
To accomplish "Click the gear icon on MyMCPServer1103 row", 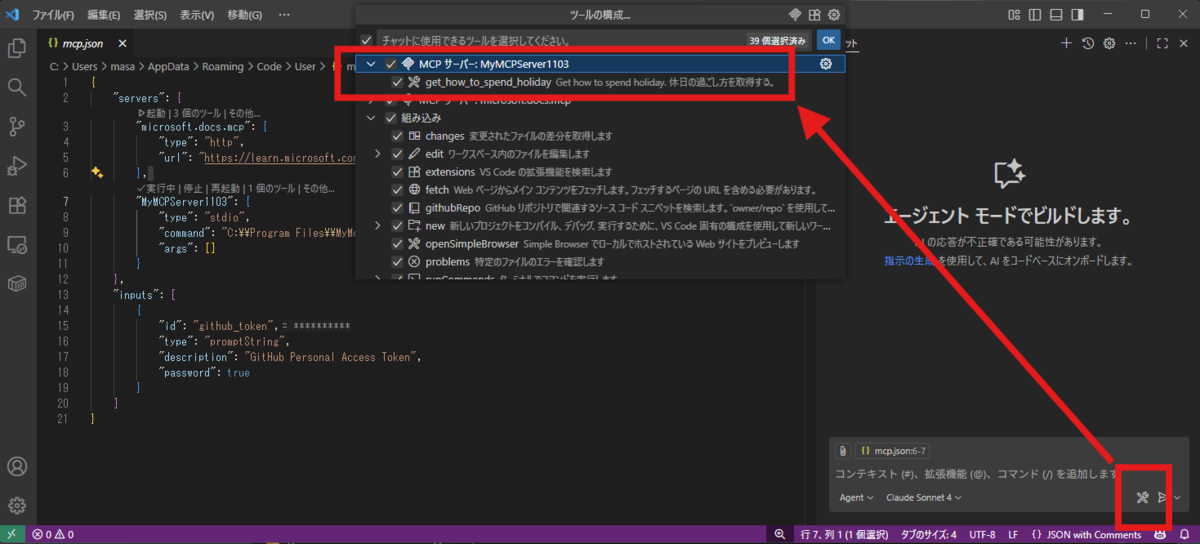I will tap(826, 64).
